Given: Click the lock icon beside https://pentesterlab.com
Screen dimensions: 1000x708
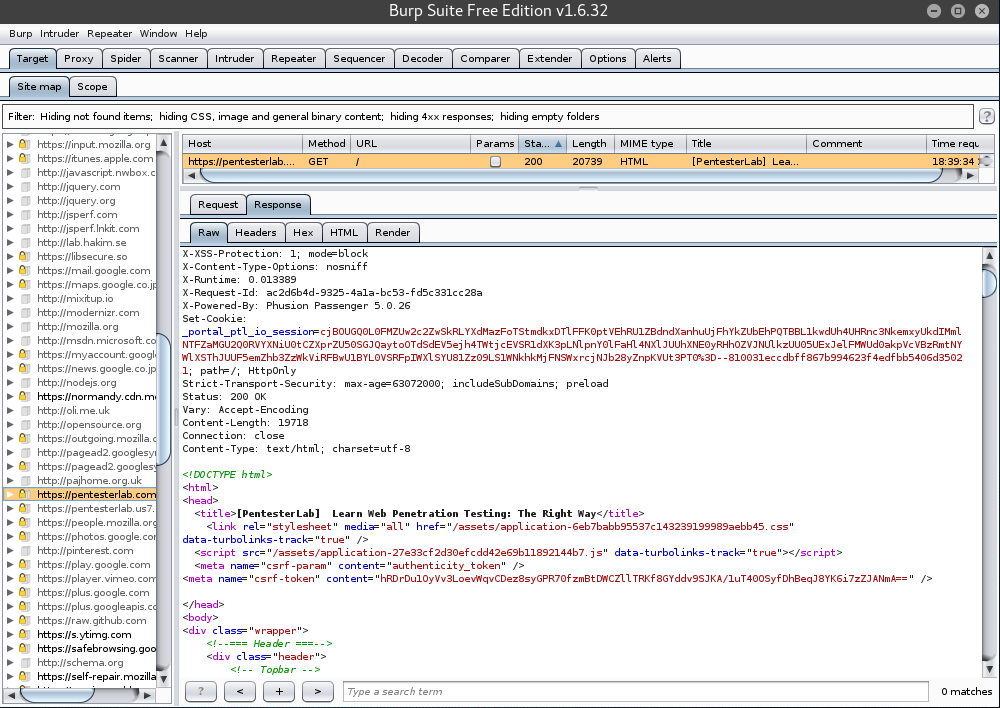Looking at the screenshot, I should point(24,494).
